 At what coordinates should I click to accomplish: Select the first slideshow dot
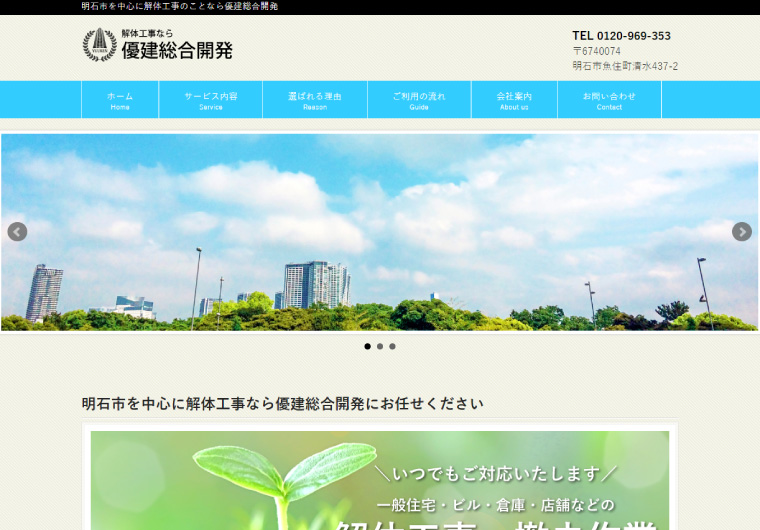[367, 346]
